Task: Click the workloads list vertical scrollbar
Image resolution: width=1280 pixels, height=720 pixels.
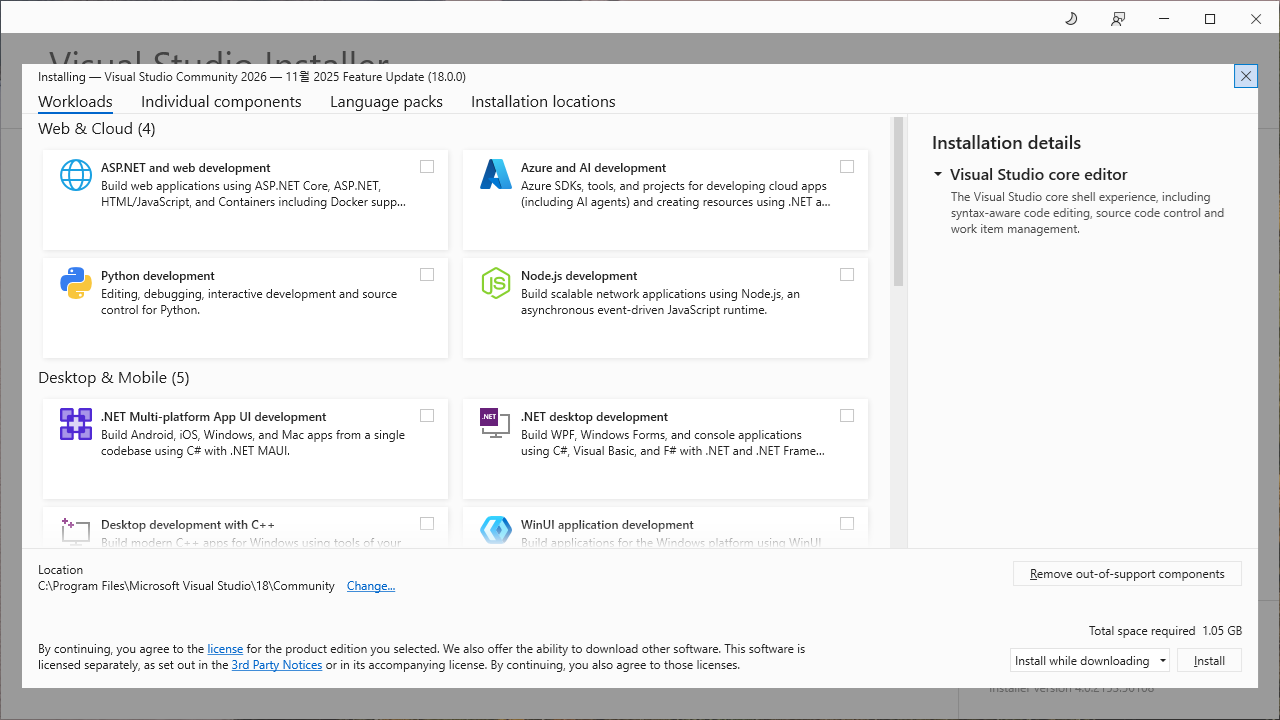Action: tap(898, 201)
